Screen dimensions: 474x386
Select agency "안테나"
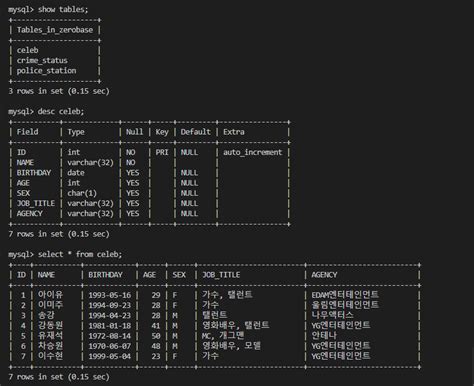coord(324,336)
